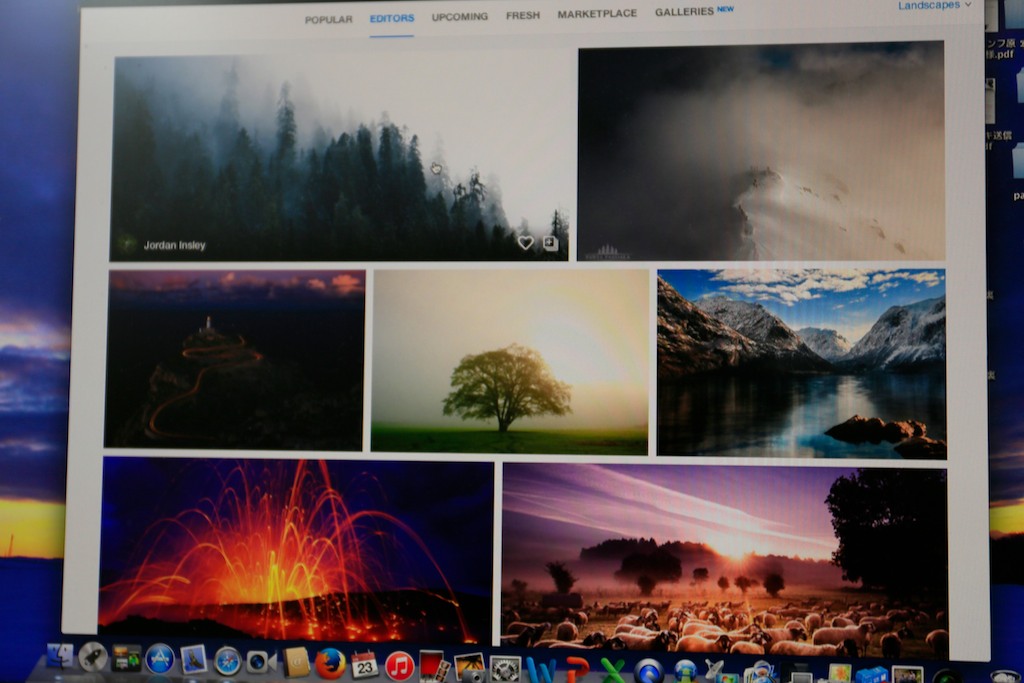This screenshot has height=683, width=1024.
Task: Switch to the Upcoming tab
Action: [x=460, y=16]
